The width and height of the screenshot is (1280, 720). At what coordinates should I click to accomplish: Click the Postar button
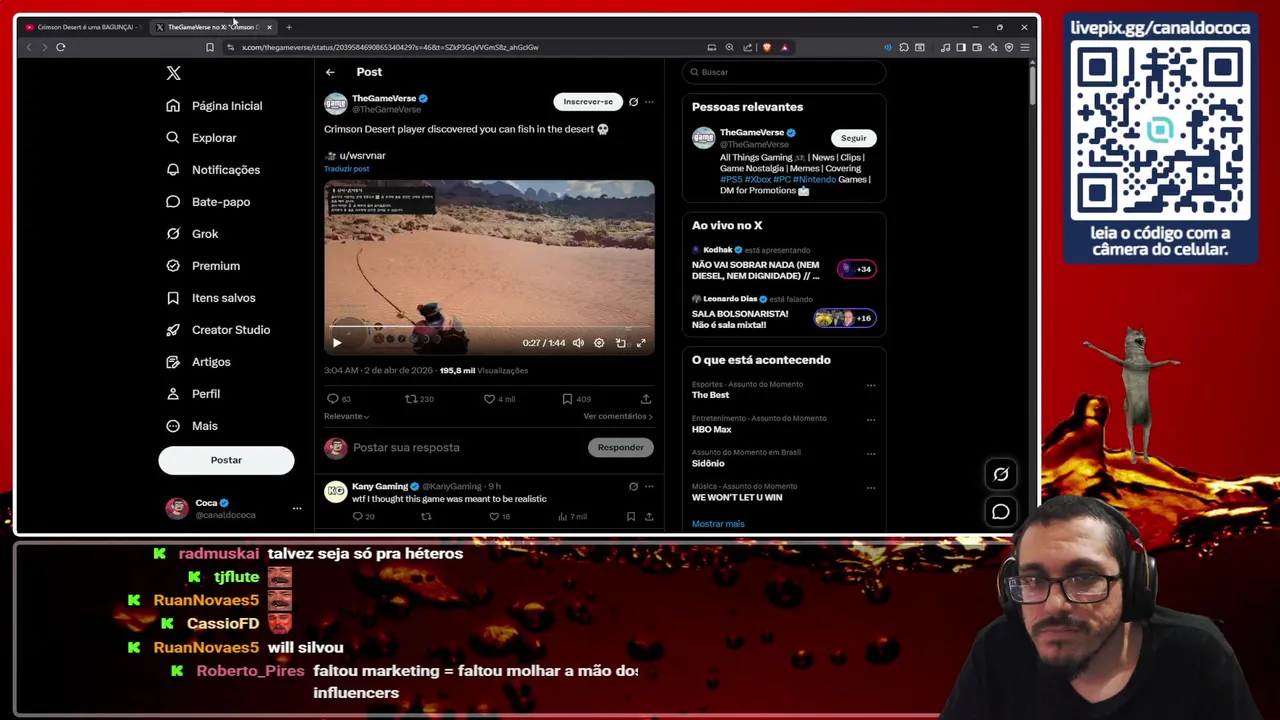pyautogui.click(x=226, y=460)
